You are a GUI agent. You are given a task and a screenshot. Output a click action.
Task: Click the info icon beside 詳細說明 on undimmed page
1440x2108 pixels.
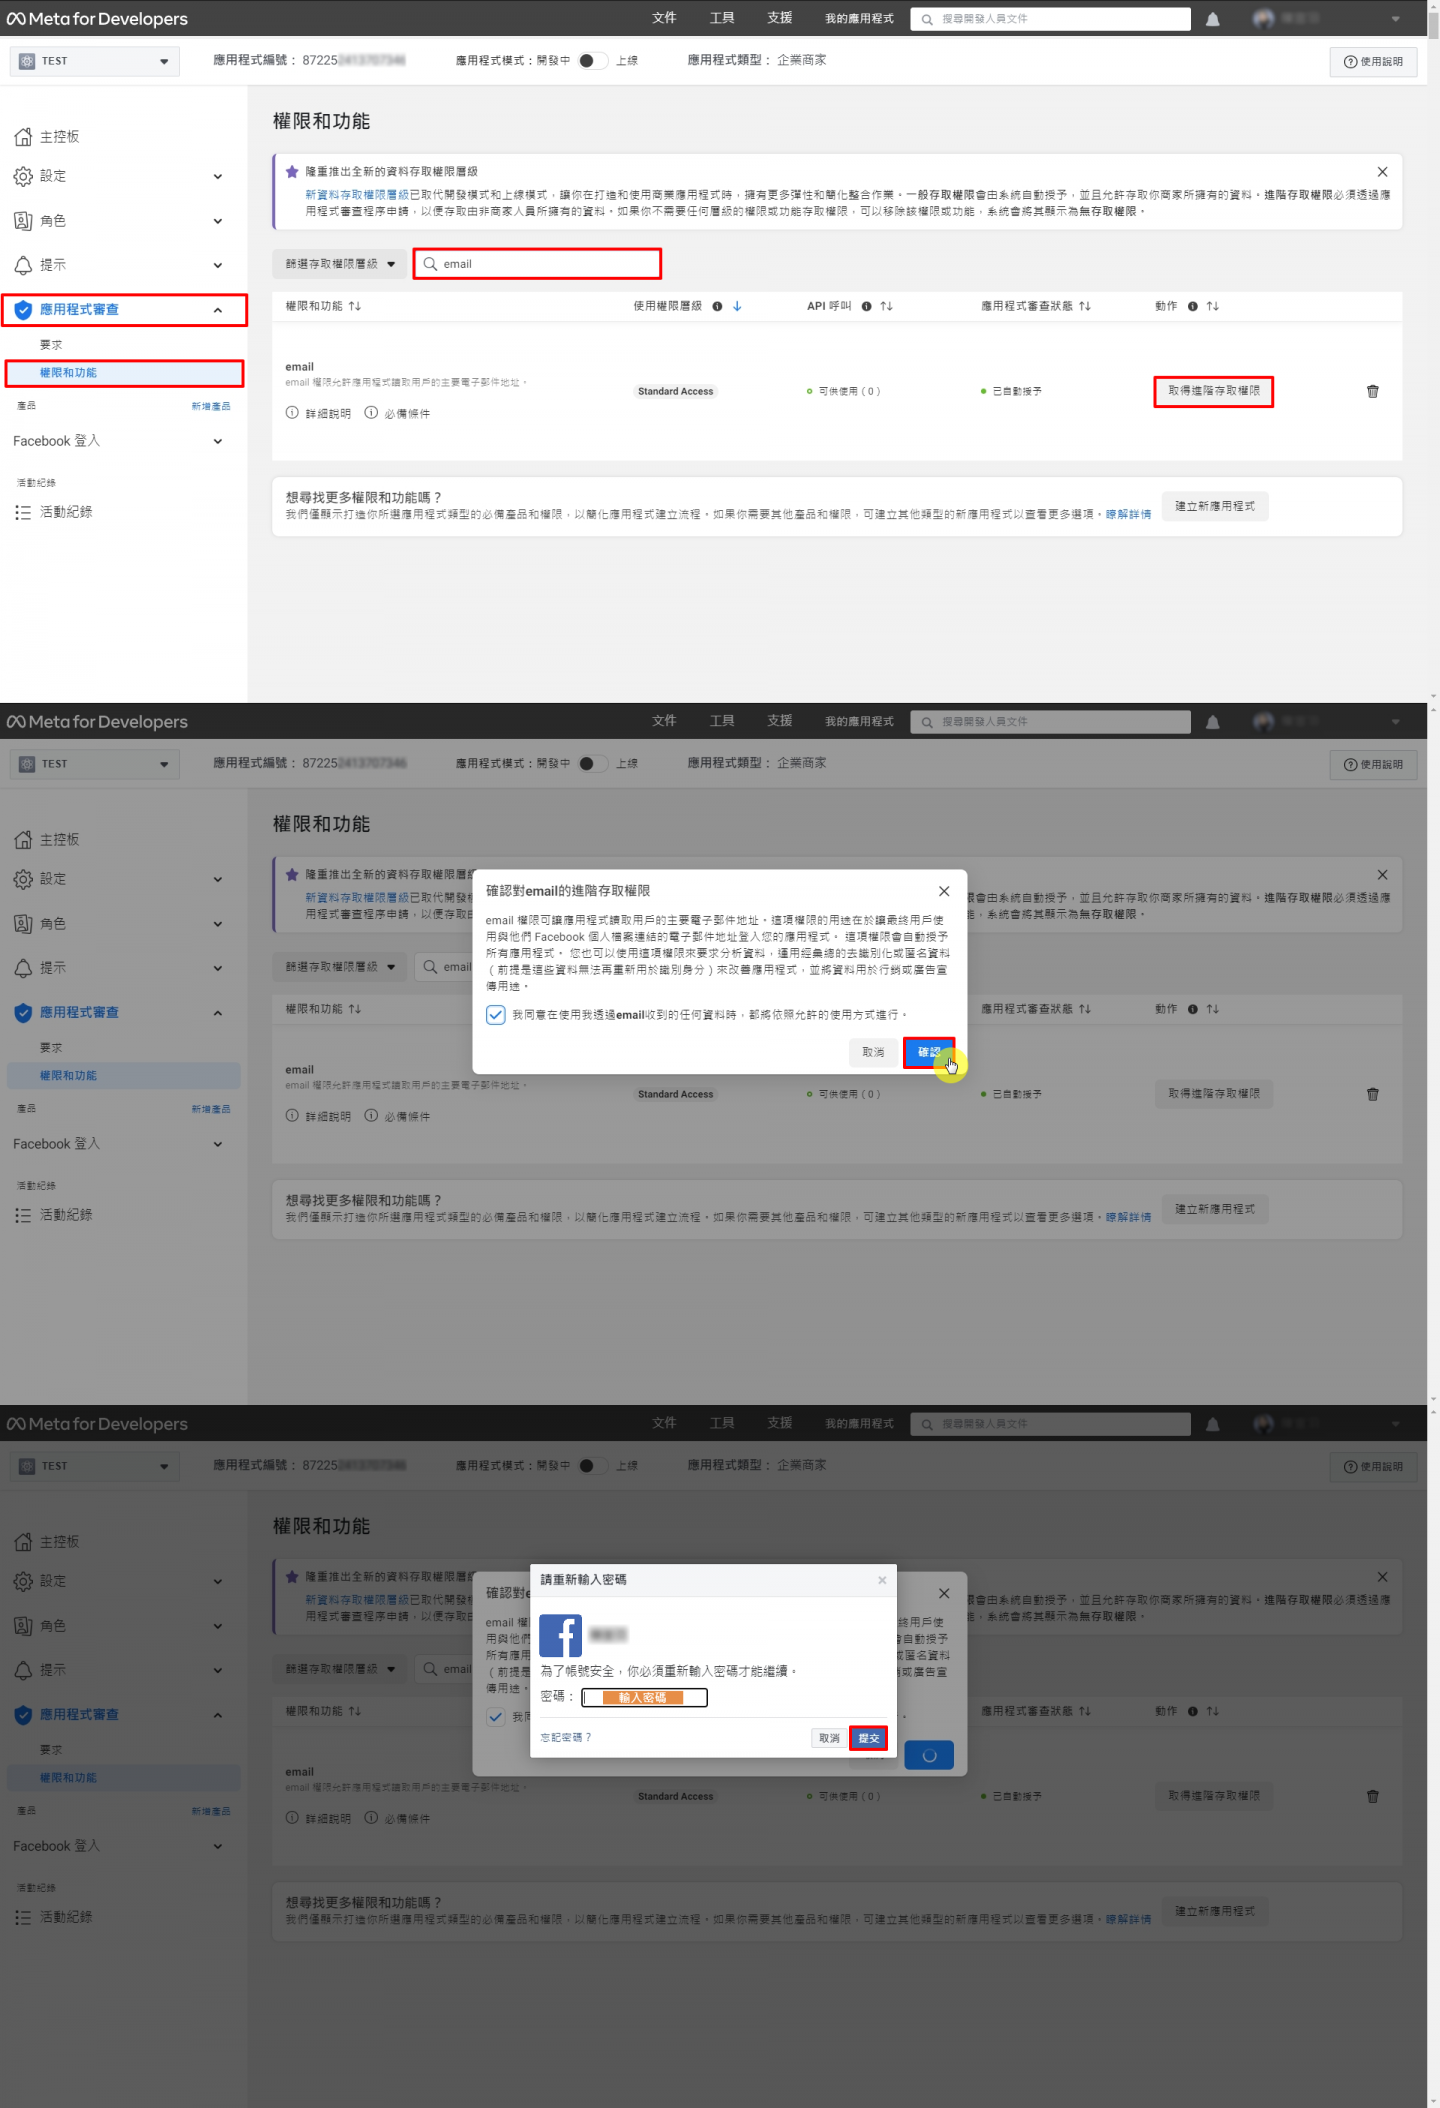coord(292,413)
